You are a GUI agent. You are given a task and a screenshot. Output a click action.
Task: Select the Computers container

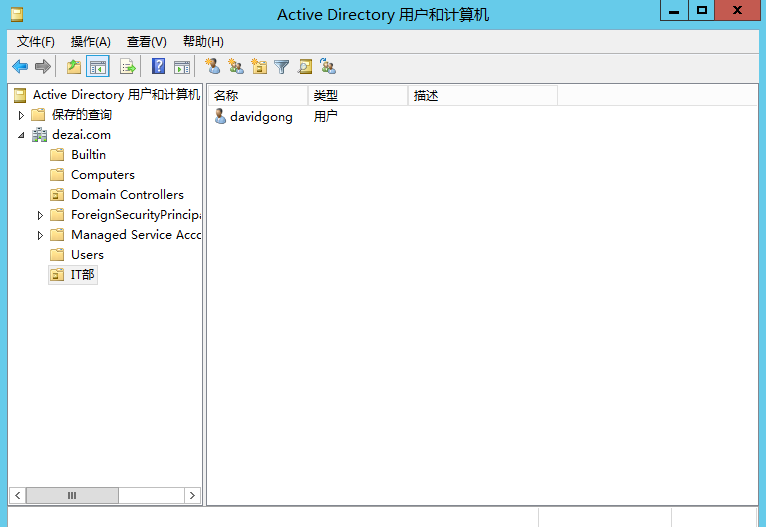coord(103,175)
